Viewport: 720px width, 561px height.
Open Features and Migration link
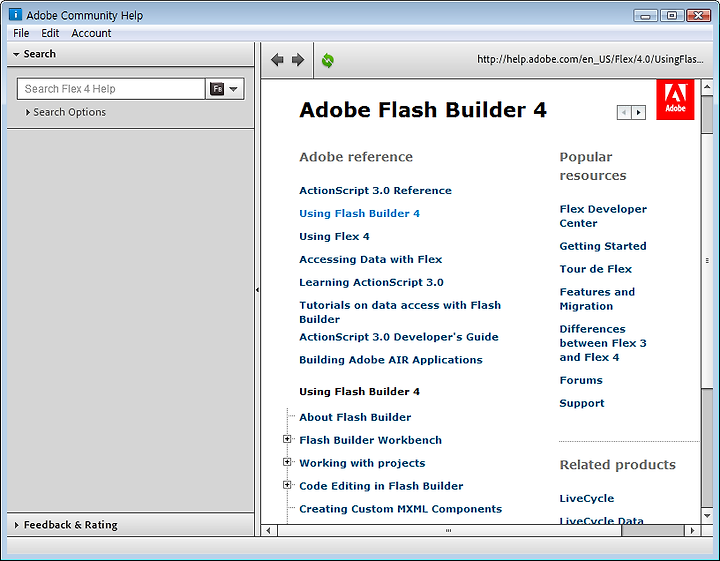(597, 299)
